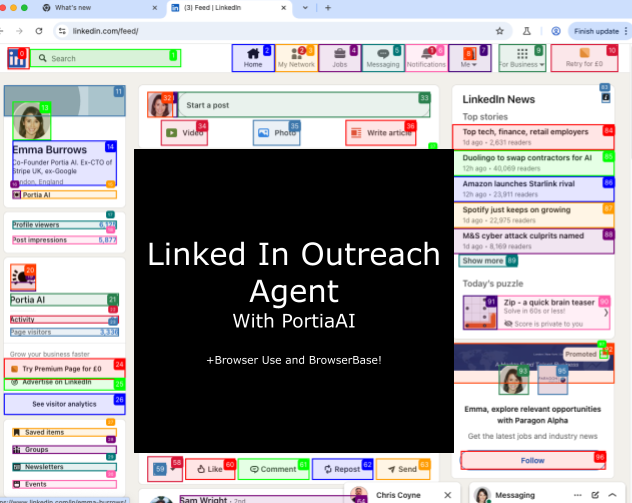
Task: Open Zip quick brain teaser puzzle
Action: [536, 313]
